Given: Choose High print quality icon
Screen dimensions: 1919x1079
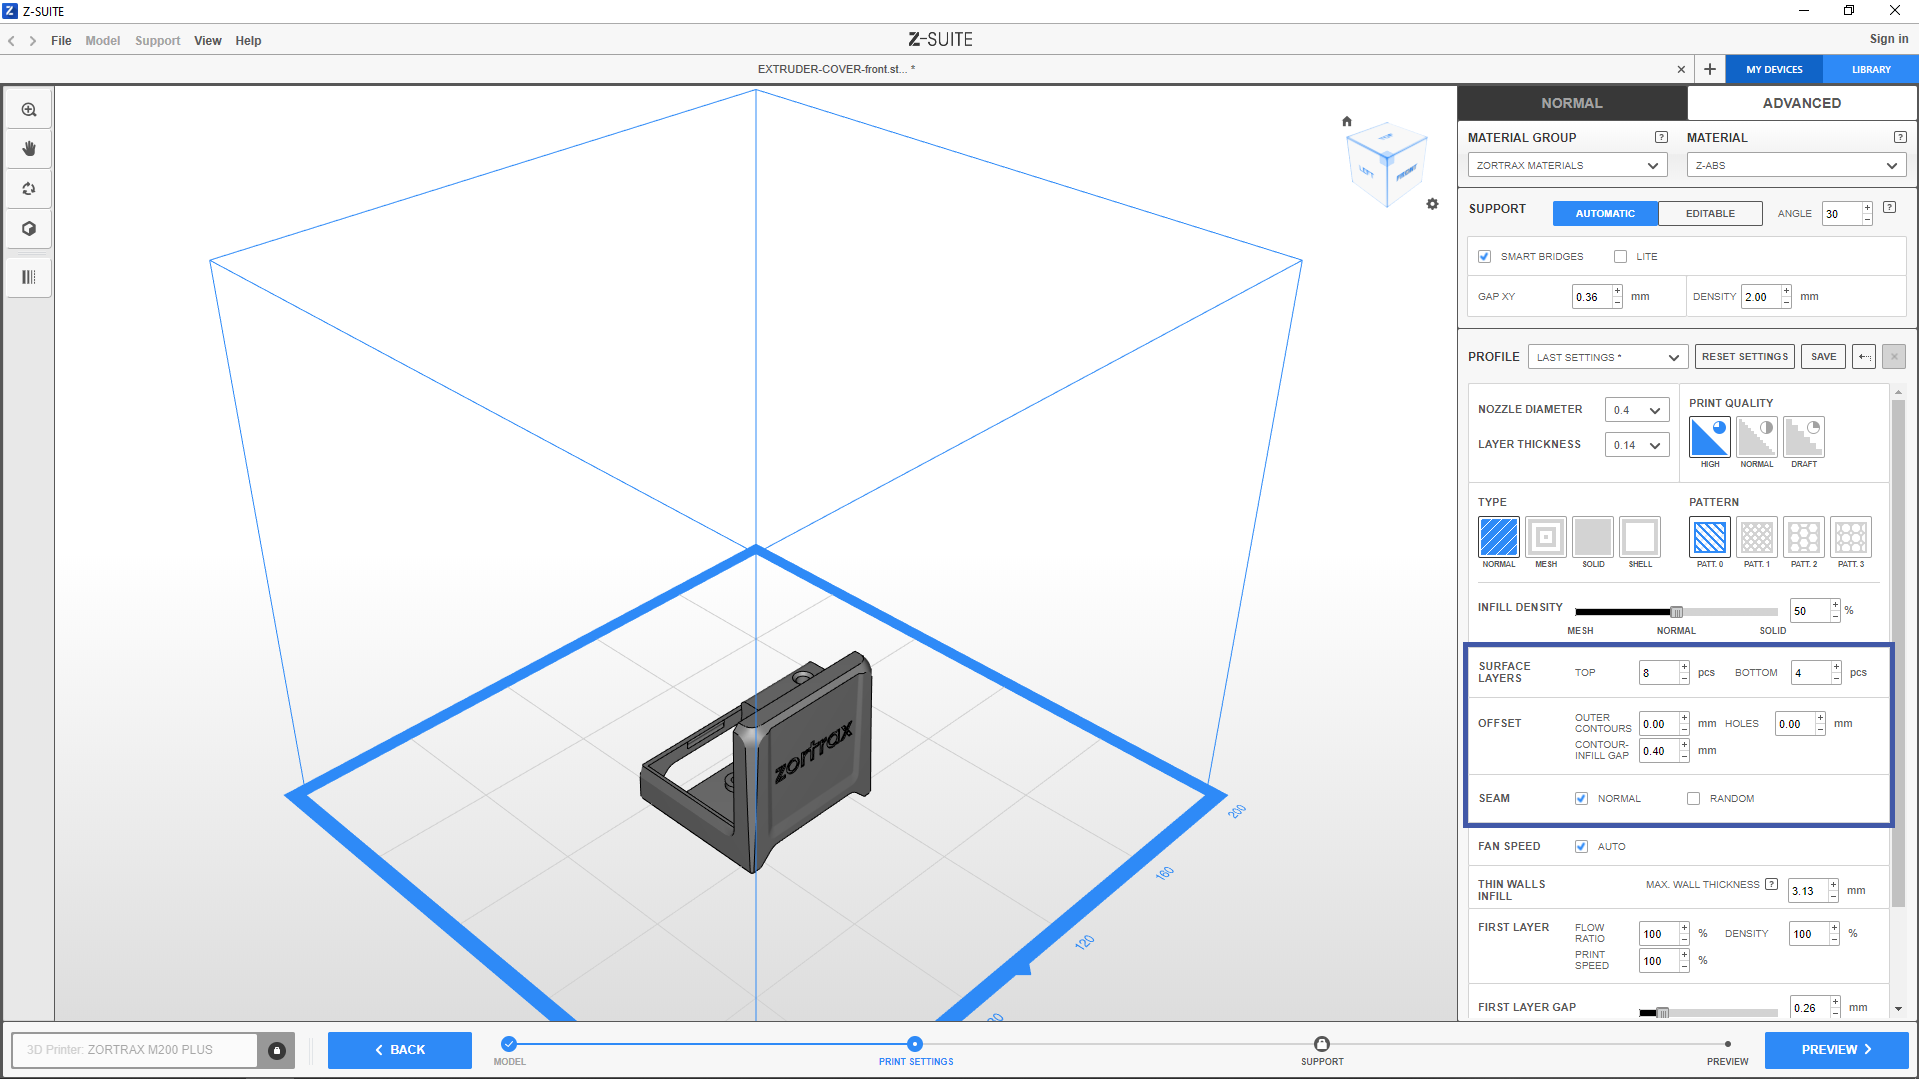Looking at the screenshot, I should click(1709, 437).
